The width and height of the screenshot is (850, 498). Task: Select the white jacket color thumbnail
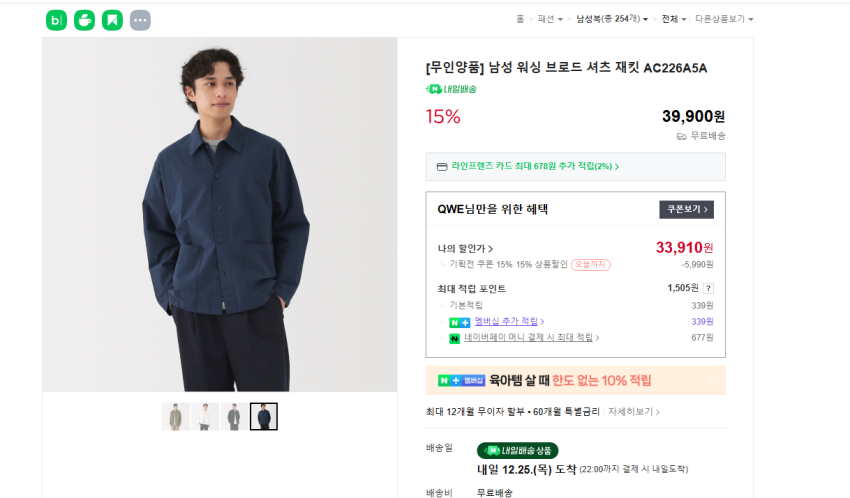205,416
